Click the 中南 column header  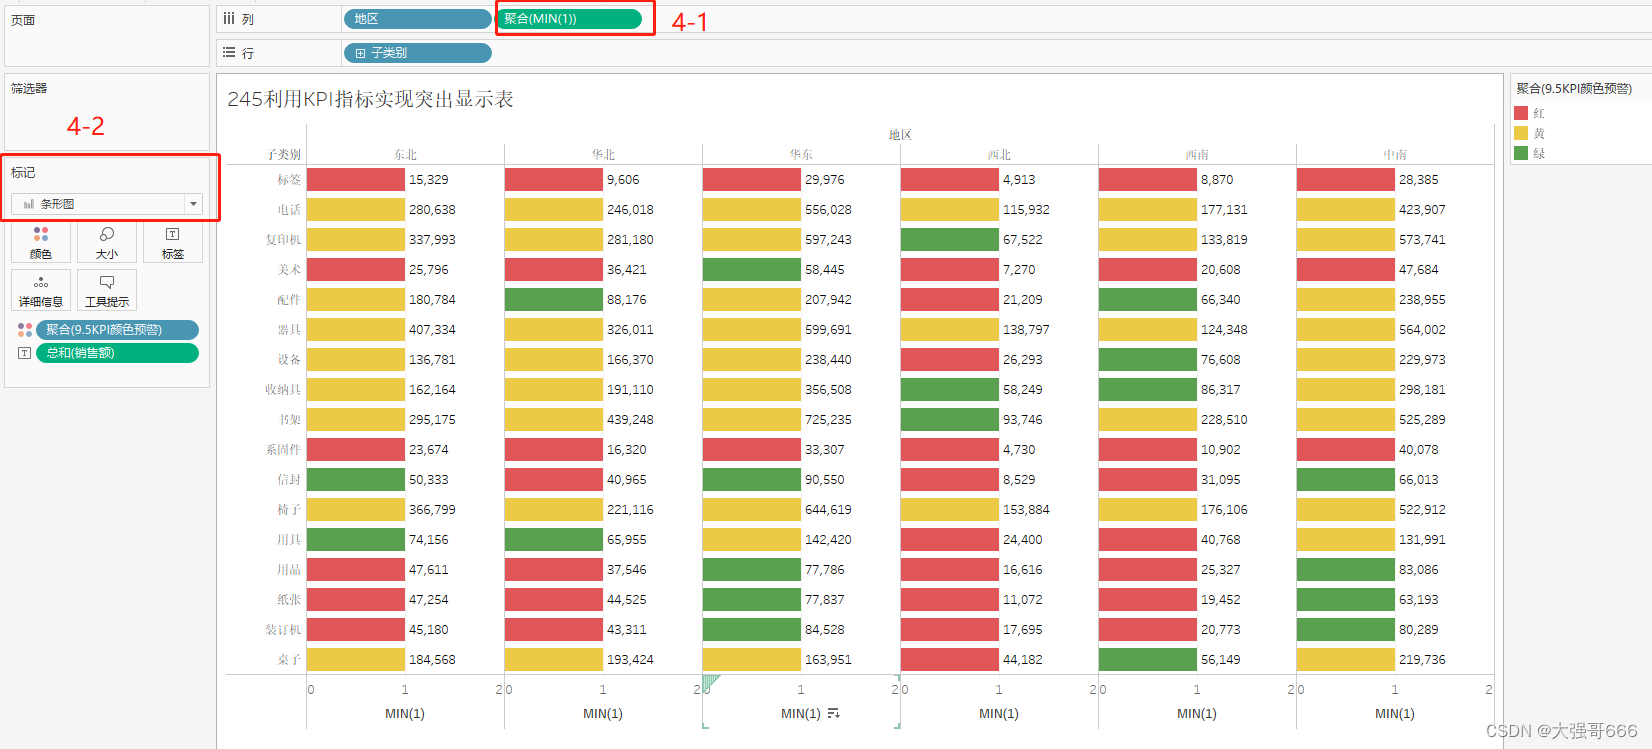(x=1395, y=154)
